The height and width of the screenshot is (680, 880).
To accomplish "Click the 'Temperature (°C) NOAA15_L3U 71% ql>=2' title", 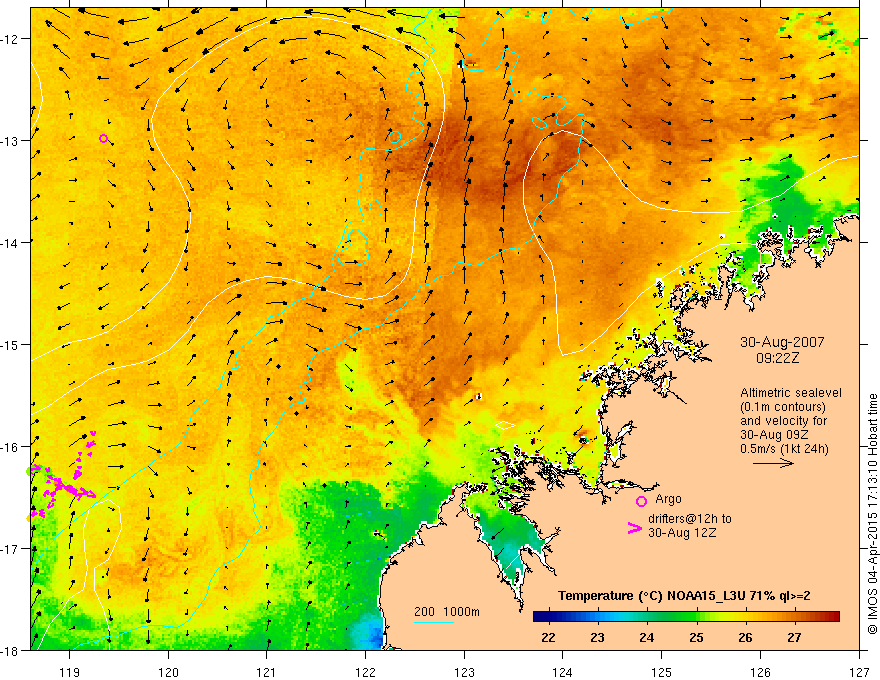I will point(684,596).
